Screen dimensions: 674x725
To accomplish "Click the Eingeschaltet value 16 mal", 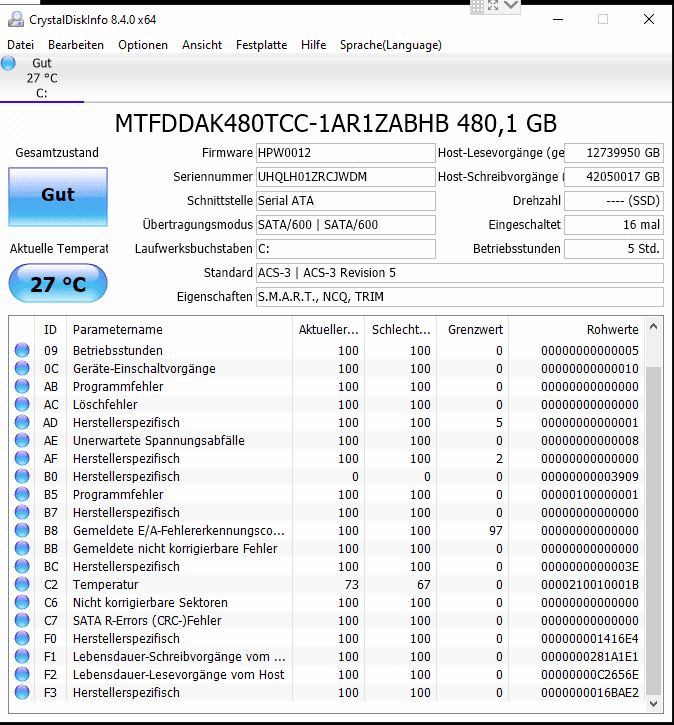I will point(614,225).
